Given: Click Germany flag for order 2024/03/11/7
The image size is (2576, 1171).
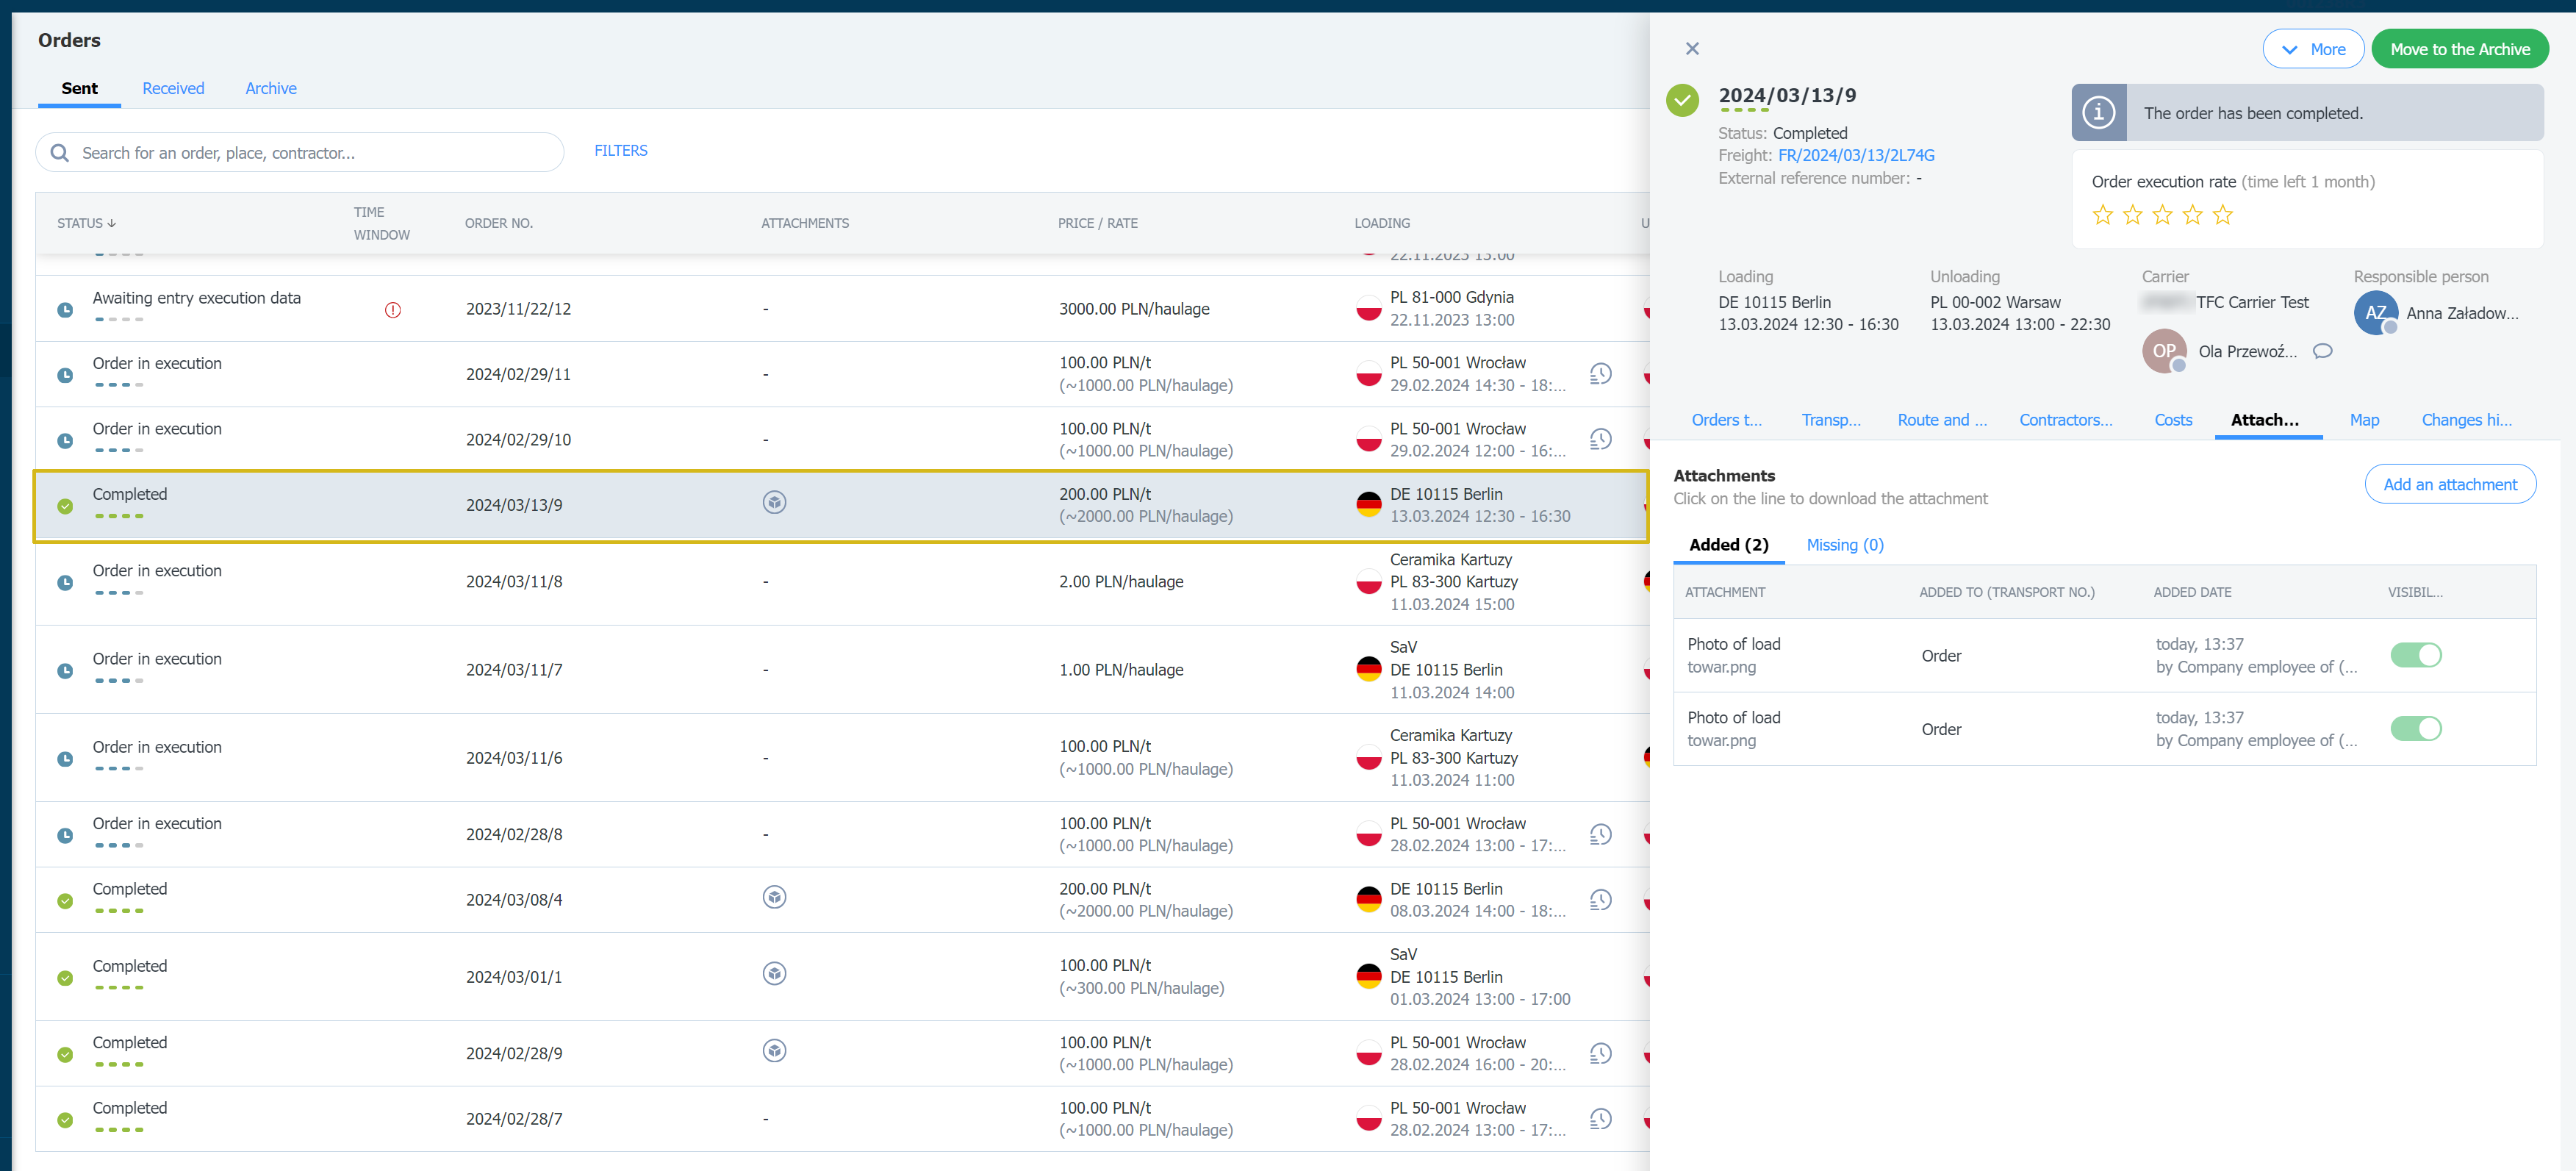Looking at the screenshot, I should pos(1368,669).
